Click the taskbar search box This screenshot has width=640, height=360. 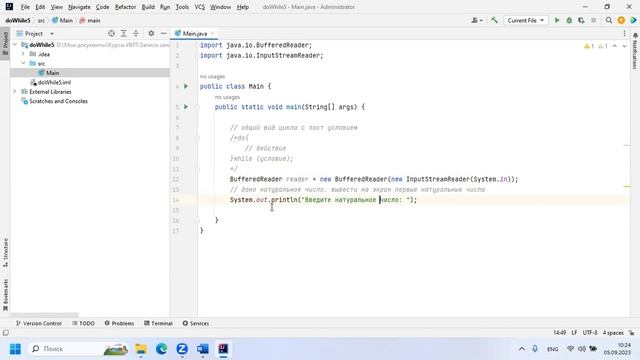tap(79, 349)
